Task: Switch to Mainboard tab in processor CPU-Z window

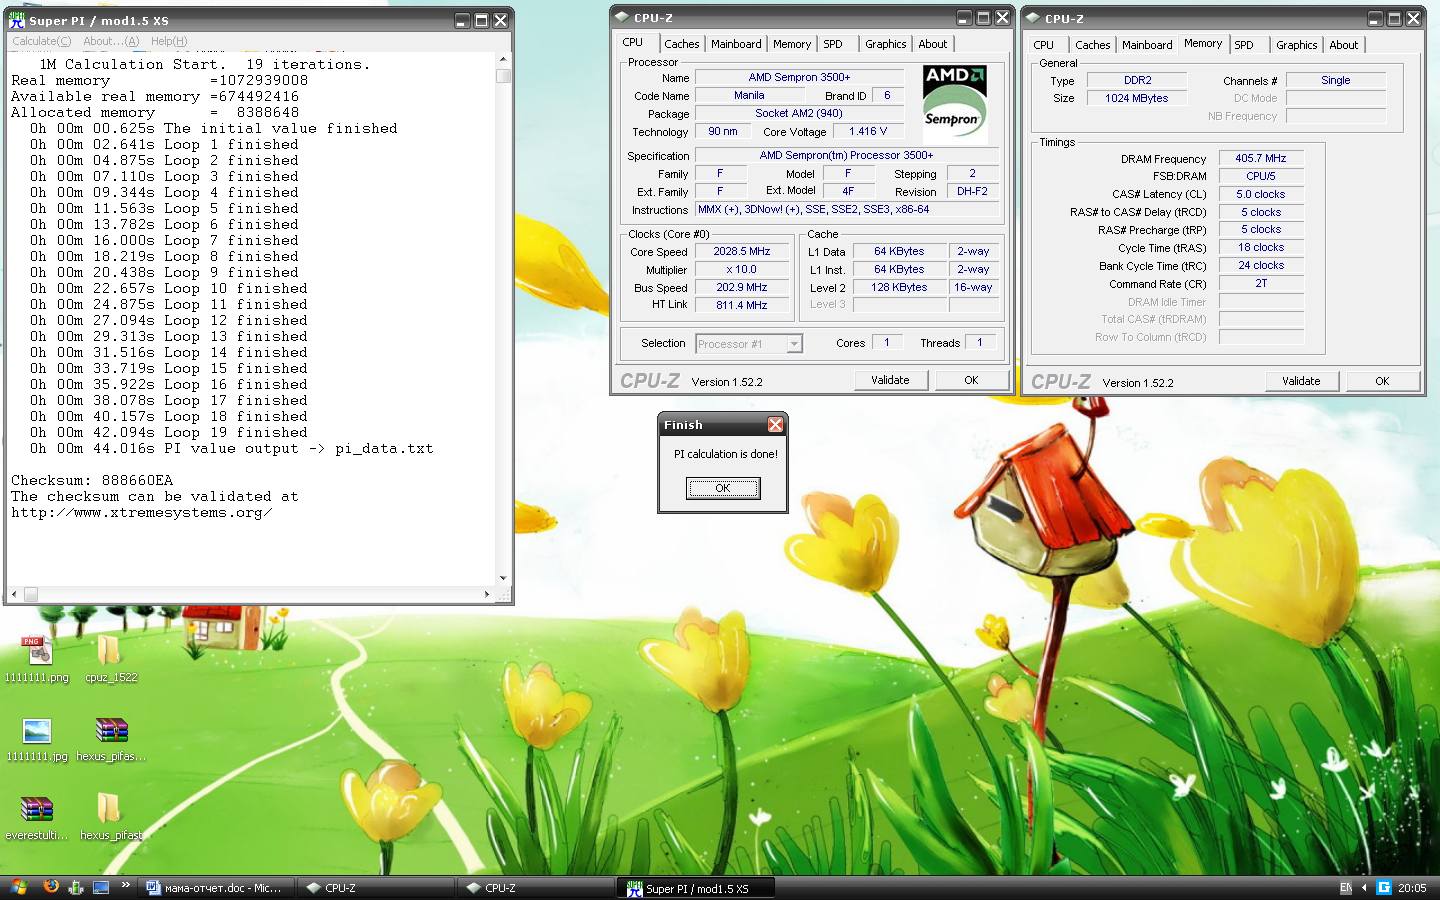Action: coord(736,44)
